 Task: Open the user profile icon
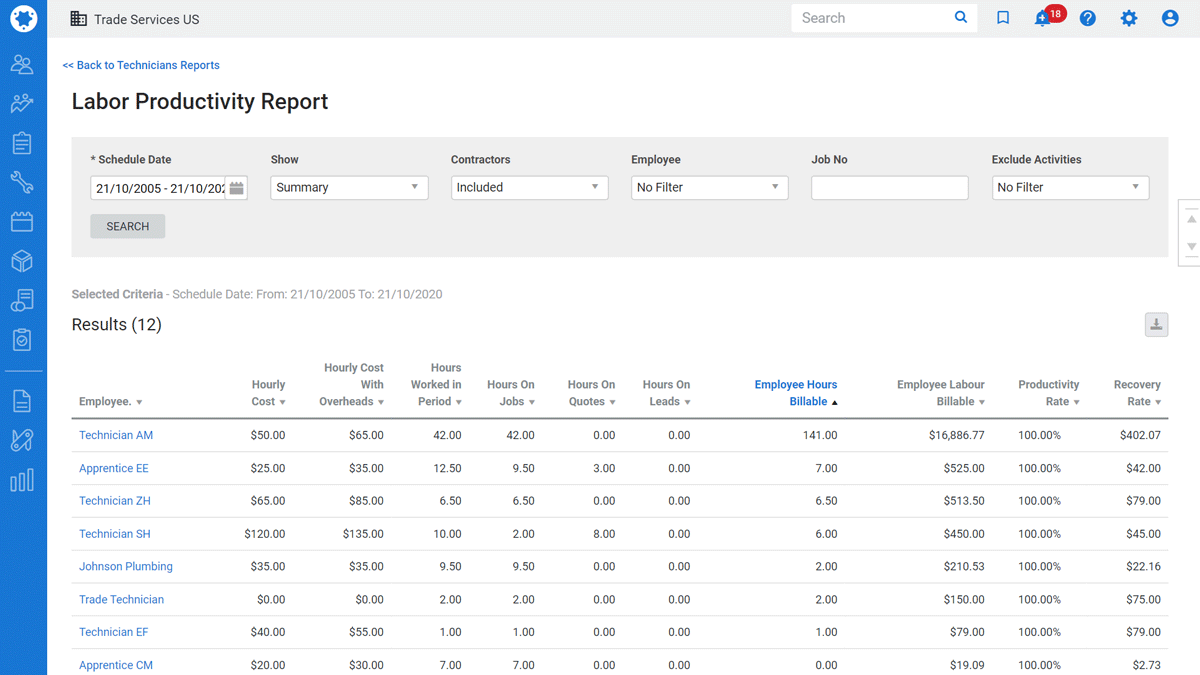point(1170,18)
